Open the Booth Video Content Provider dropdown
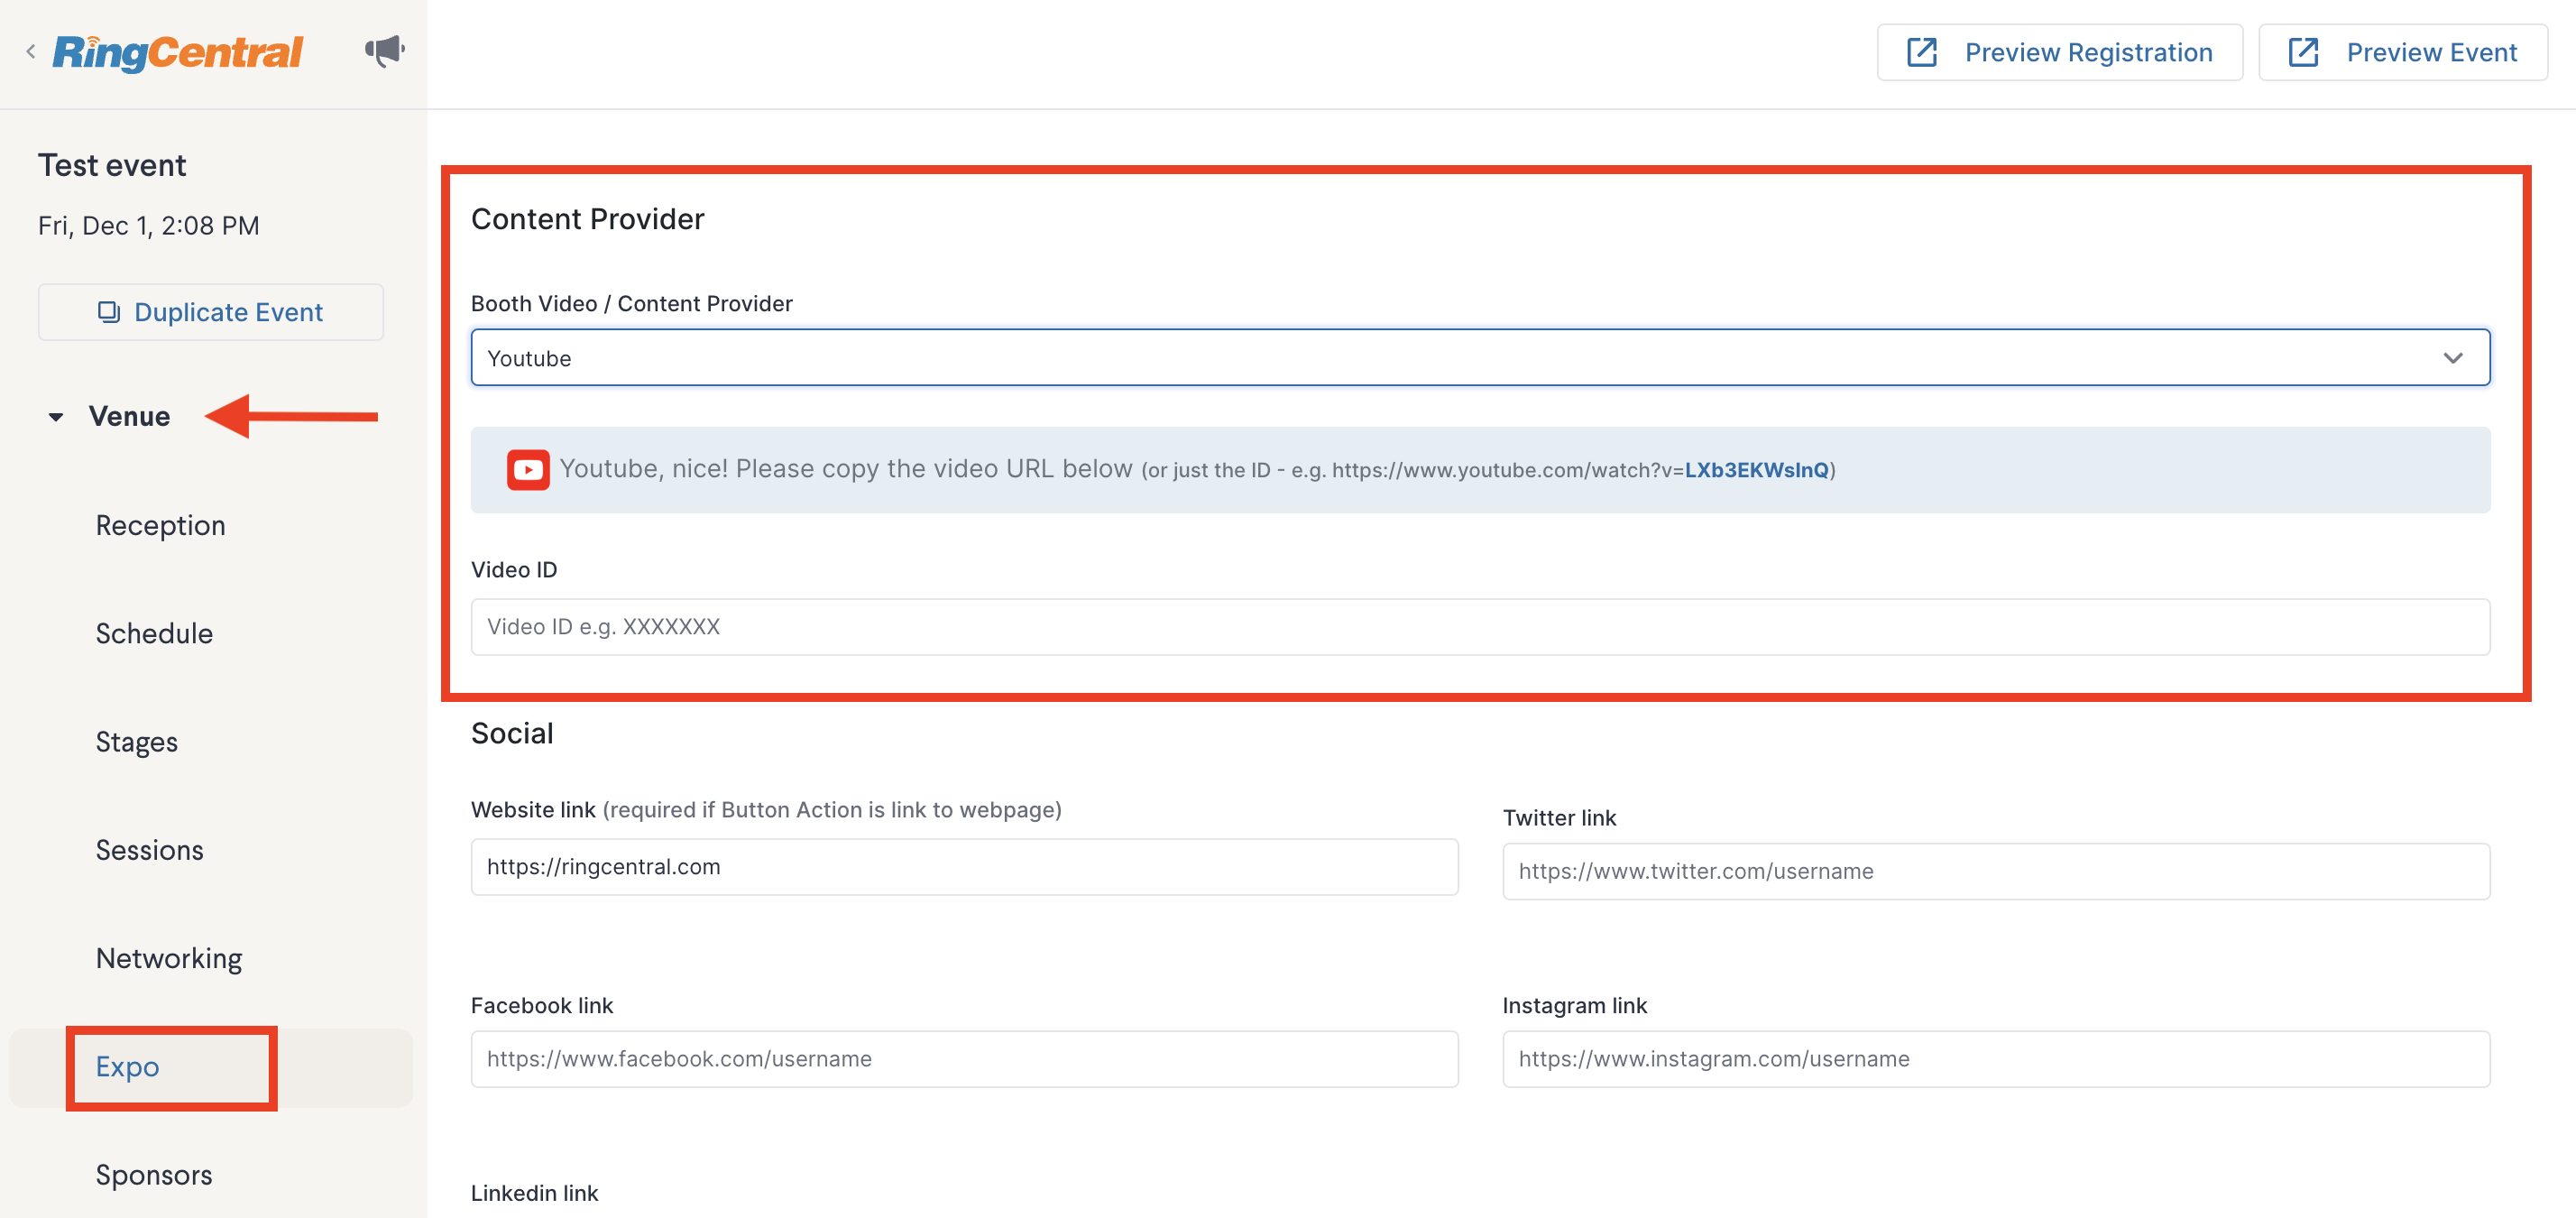 point(1480,358)
